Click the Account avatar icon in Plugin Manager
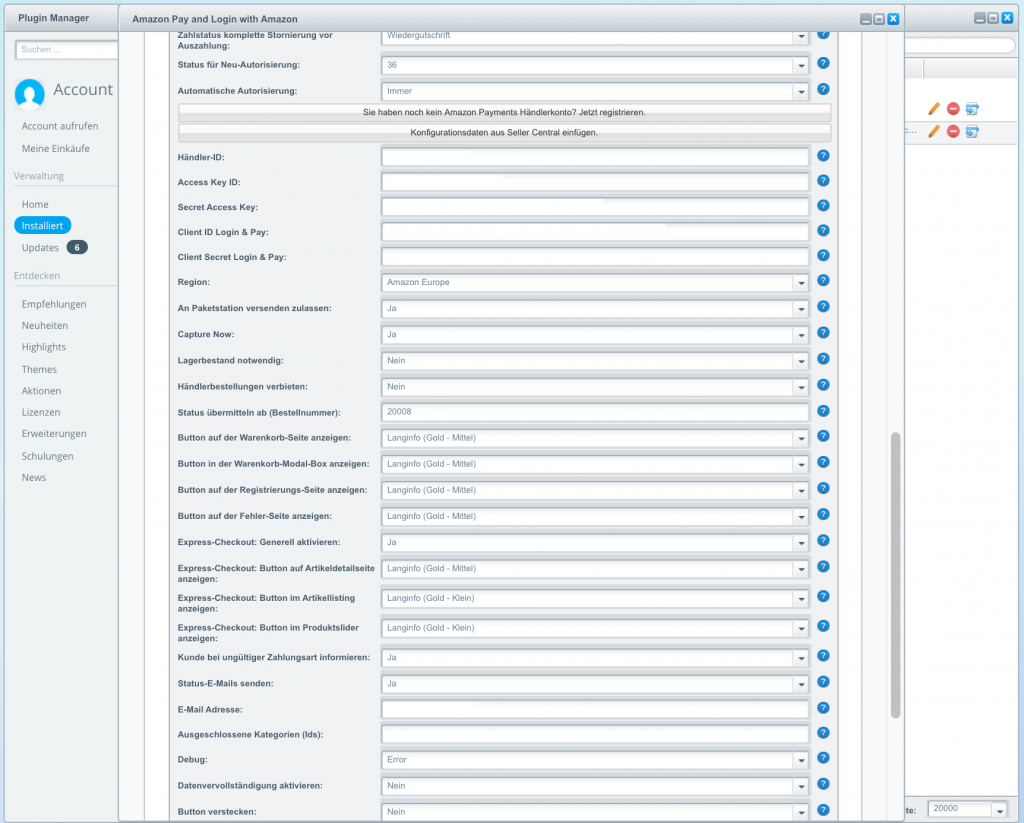Viewport: 1024px width, 823px height. (x=29, y=93)
